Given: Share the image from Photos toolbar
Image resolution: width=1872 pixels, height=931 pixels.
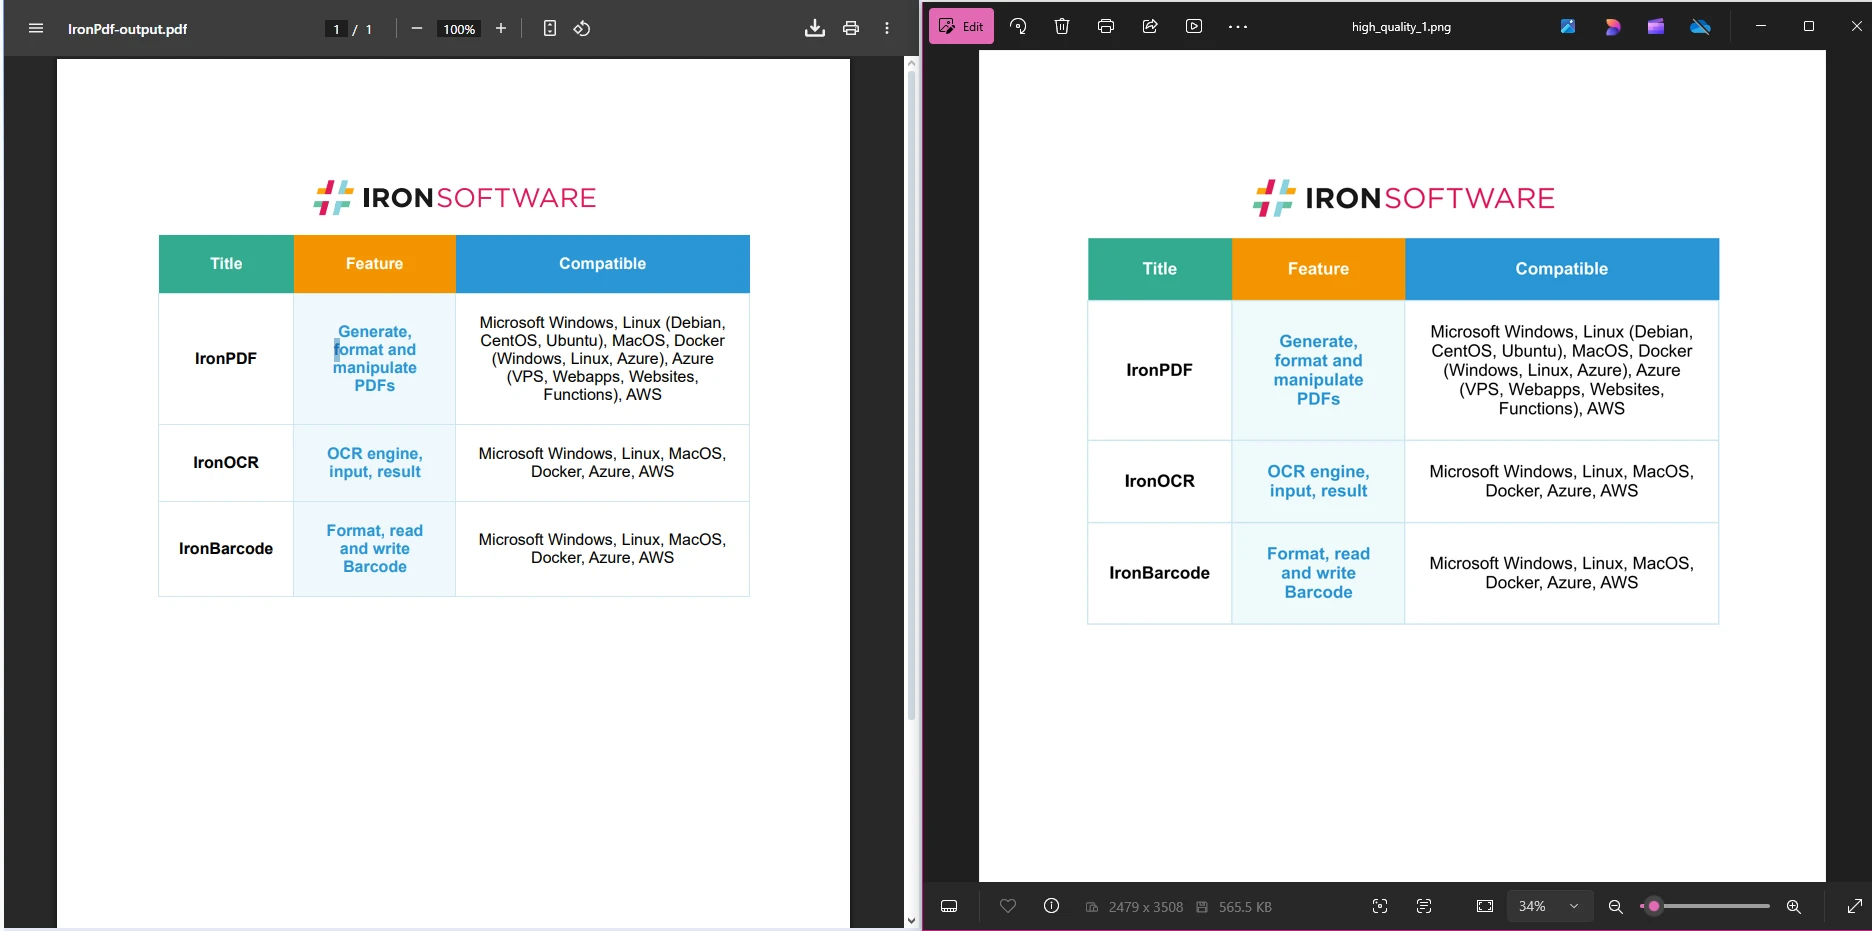Looking at the screenshot, I should tap(1150, 27).
